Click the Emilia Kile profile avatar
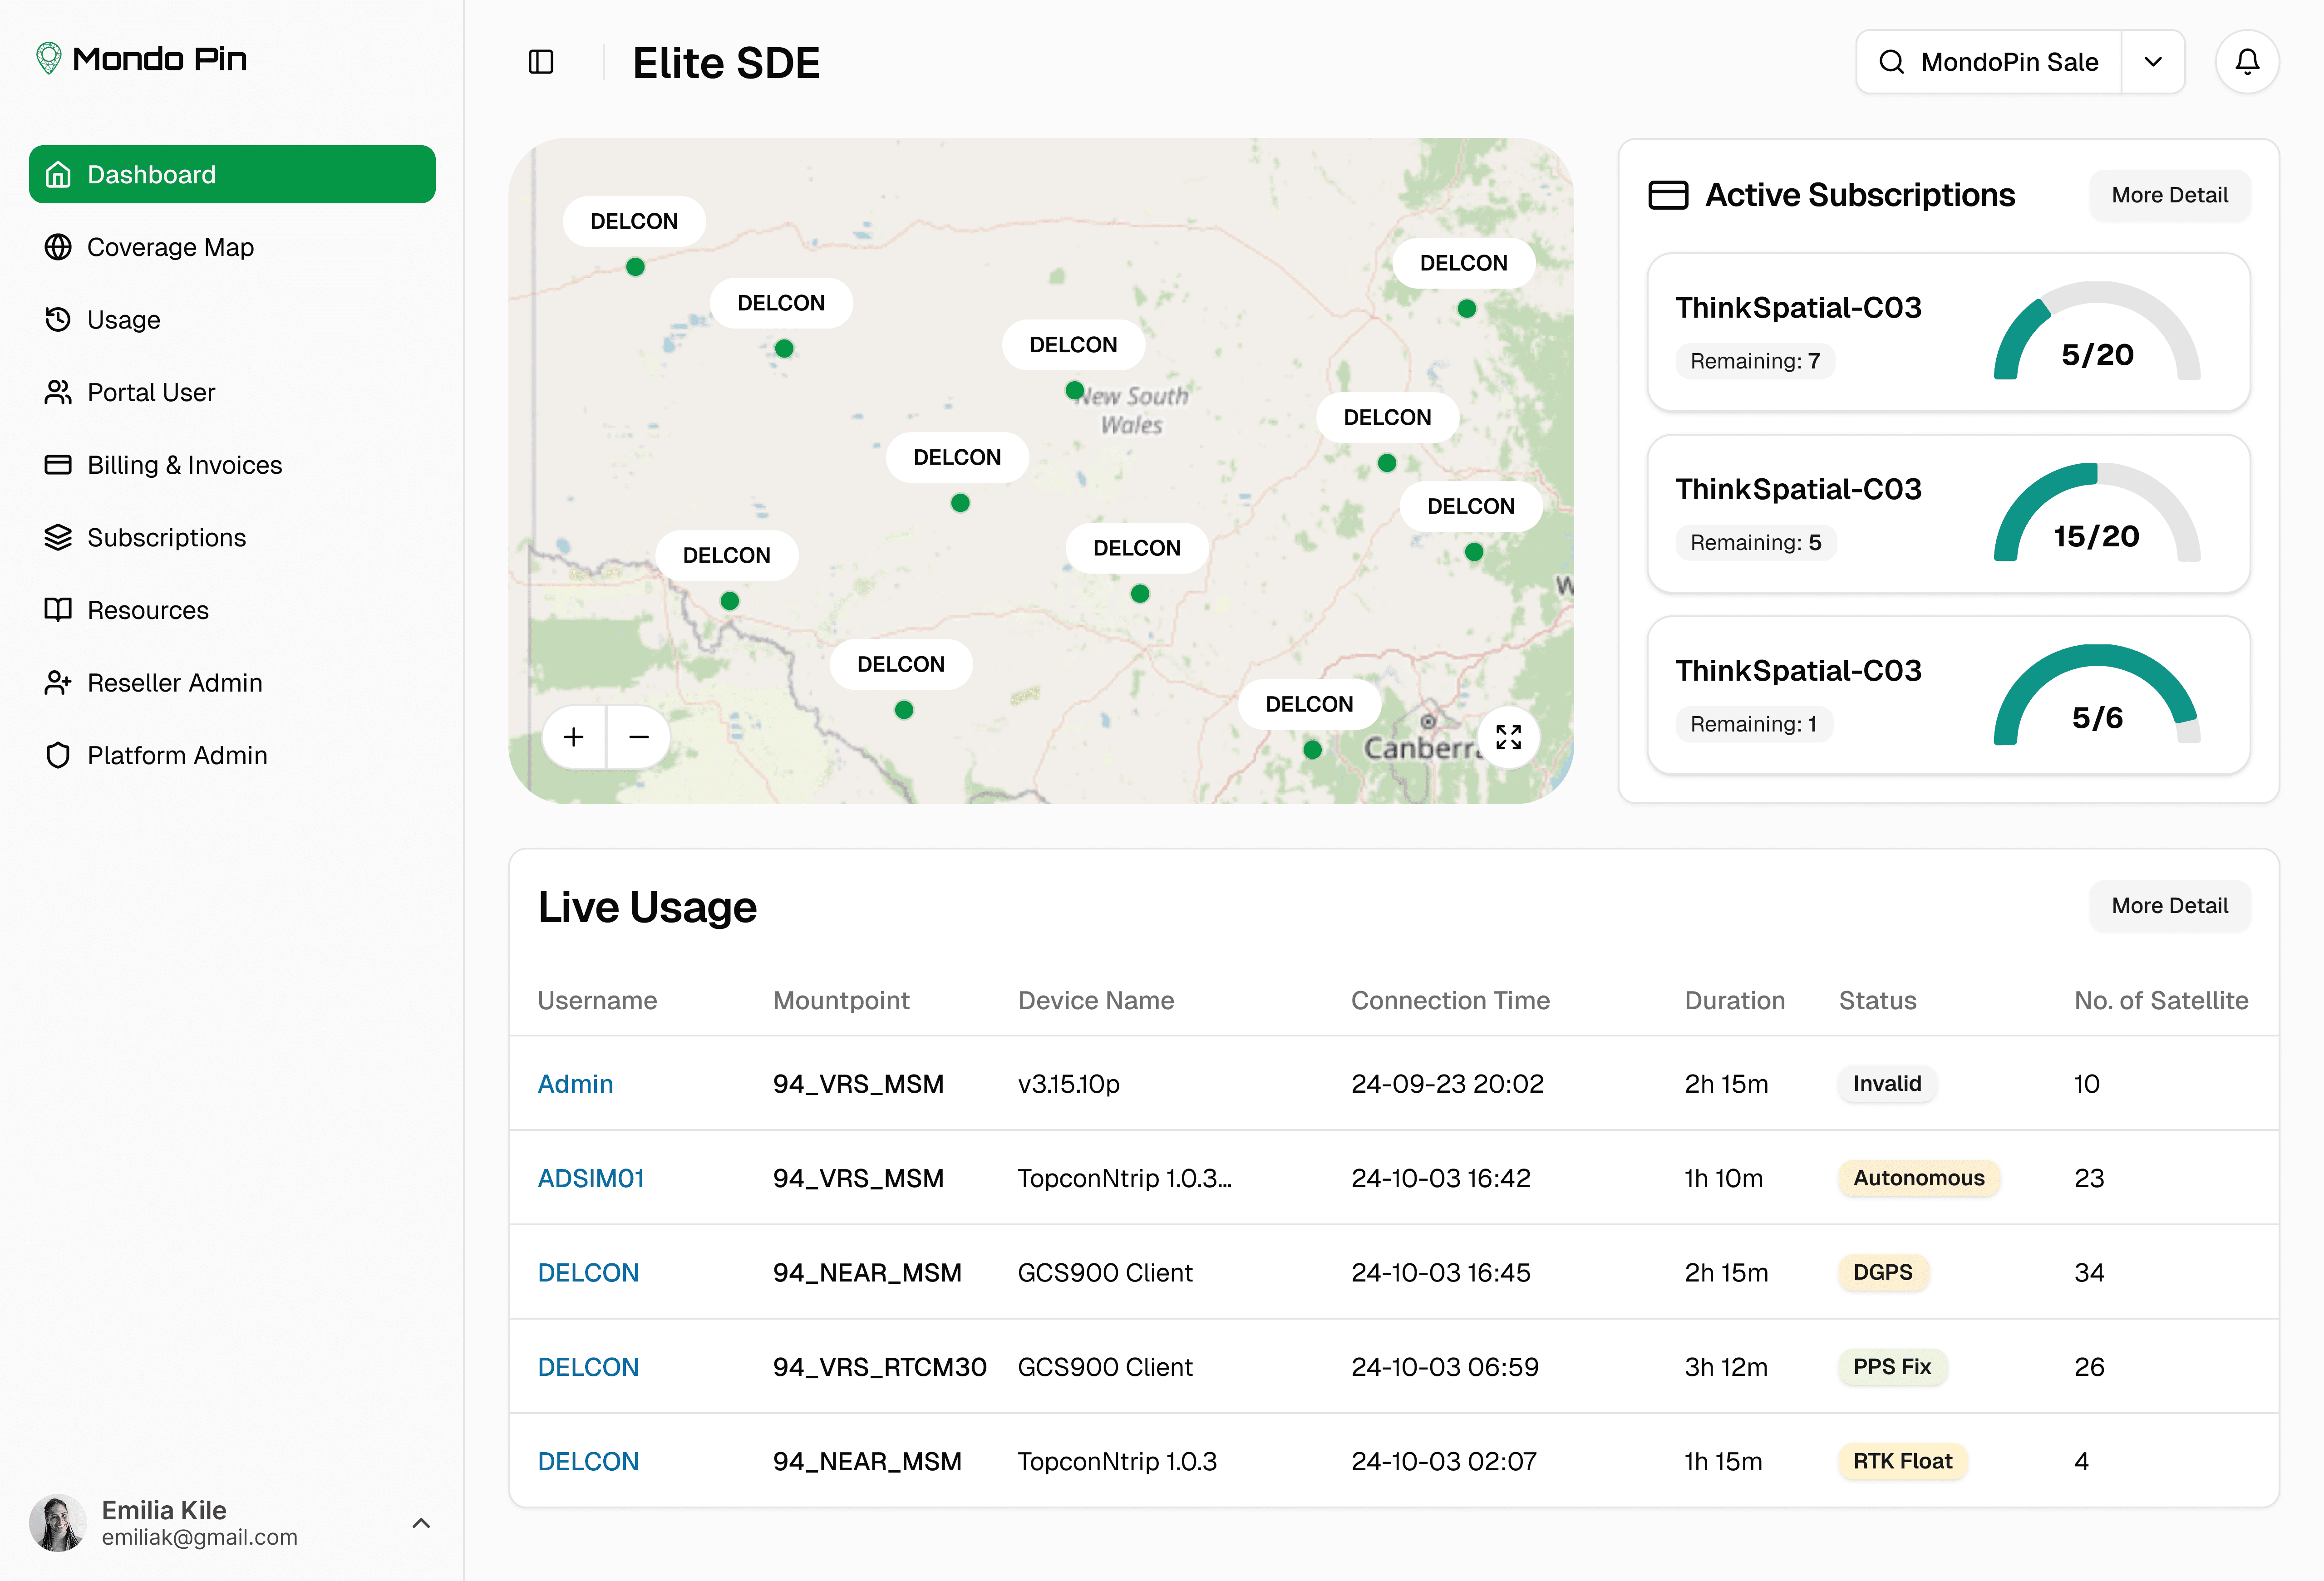 [58, 1523]
